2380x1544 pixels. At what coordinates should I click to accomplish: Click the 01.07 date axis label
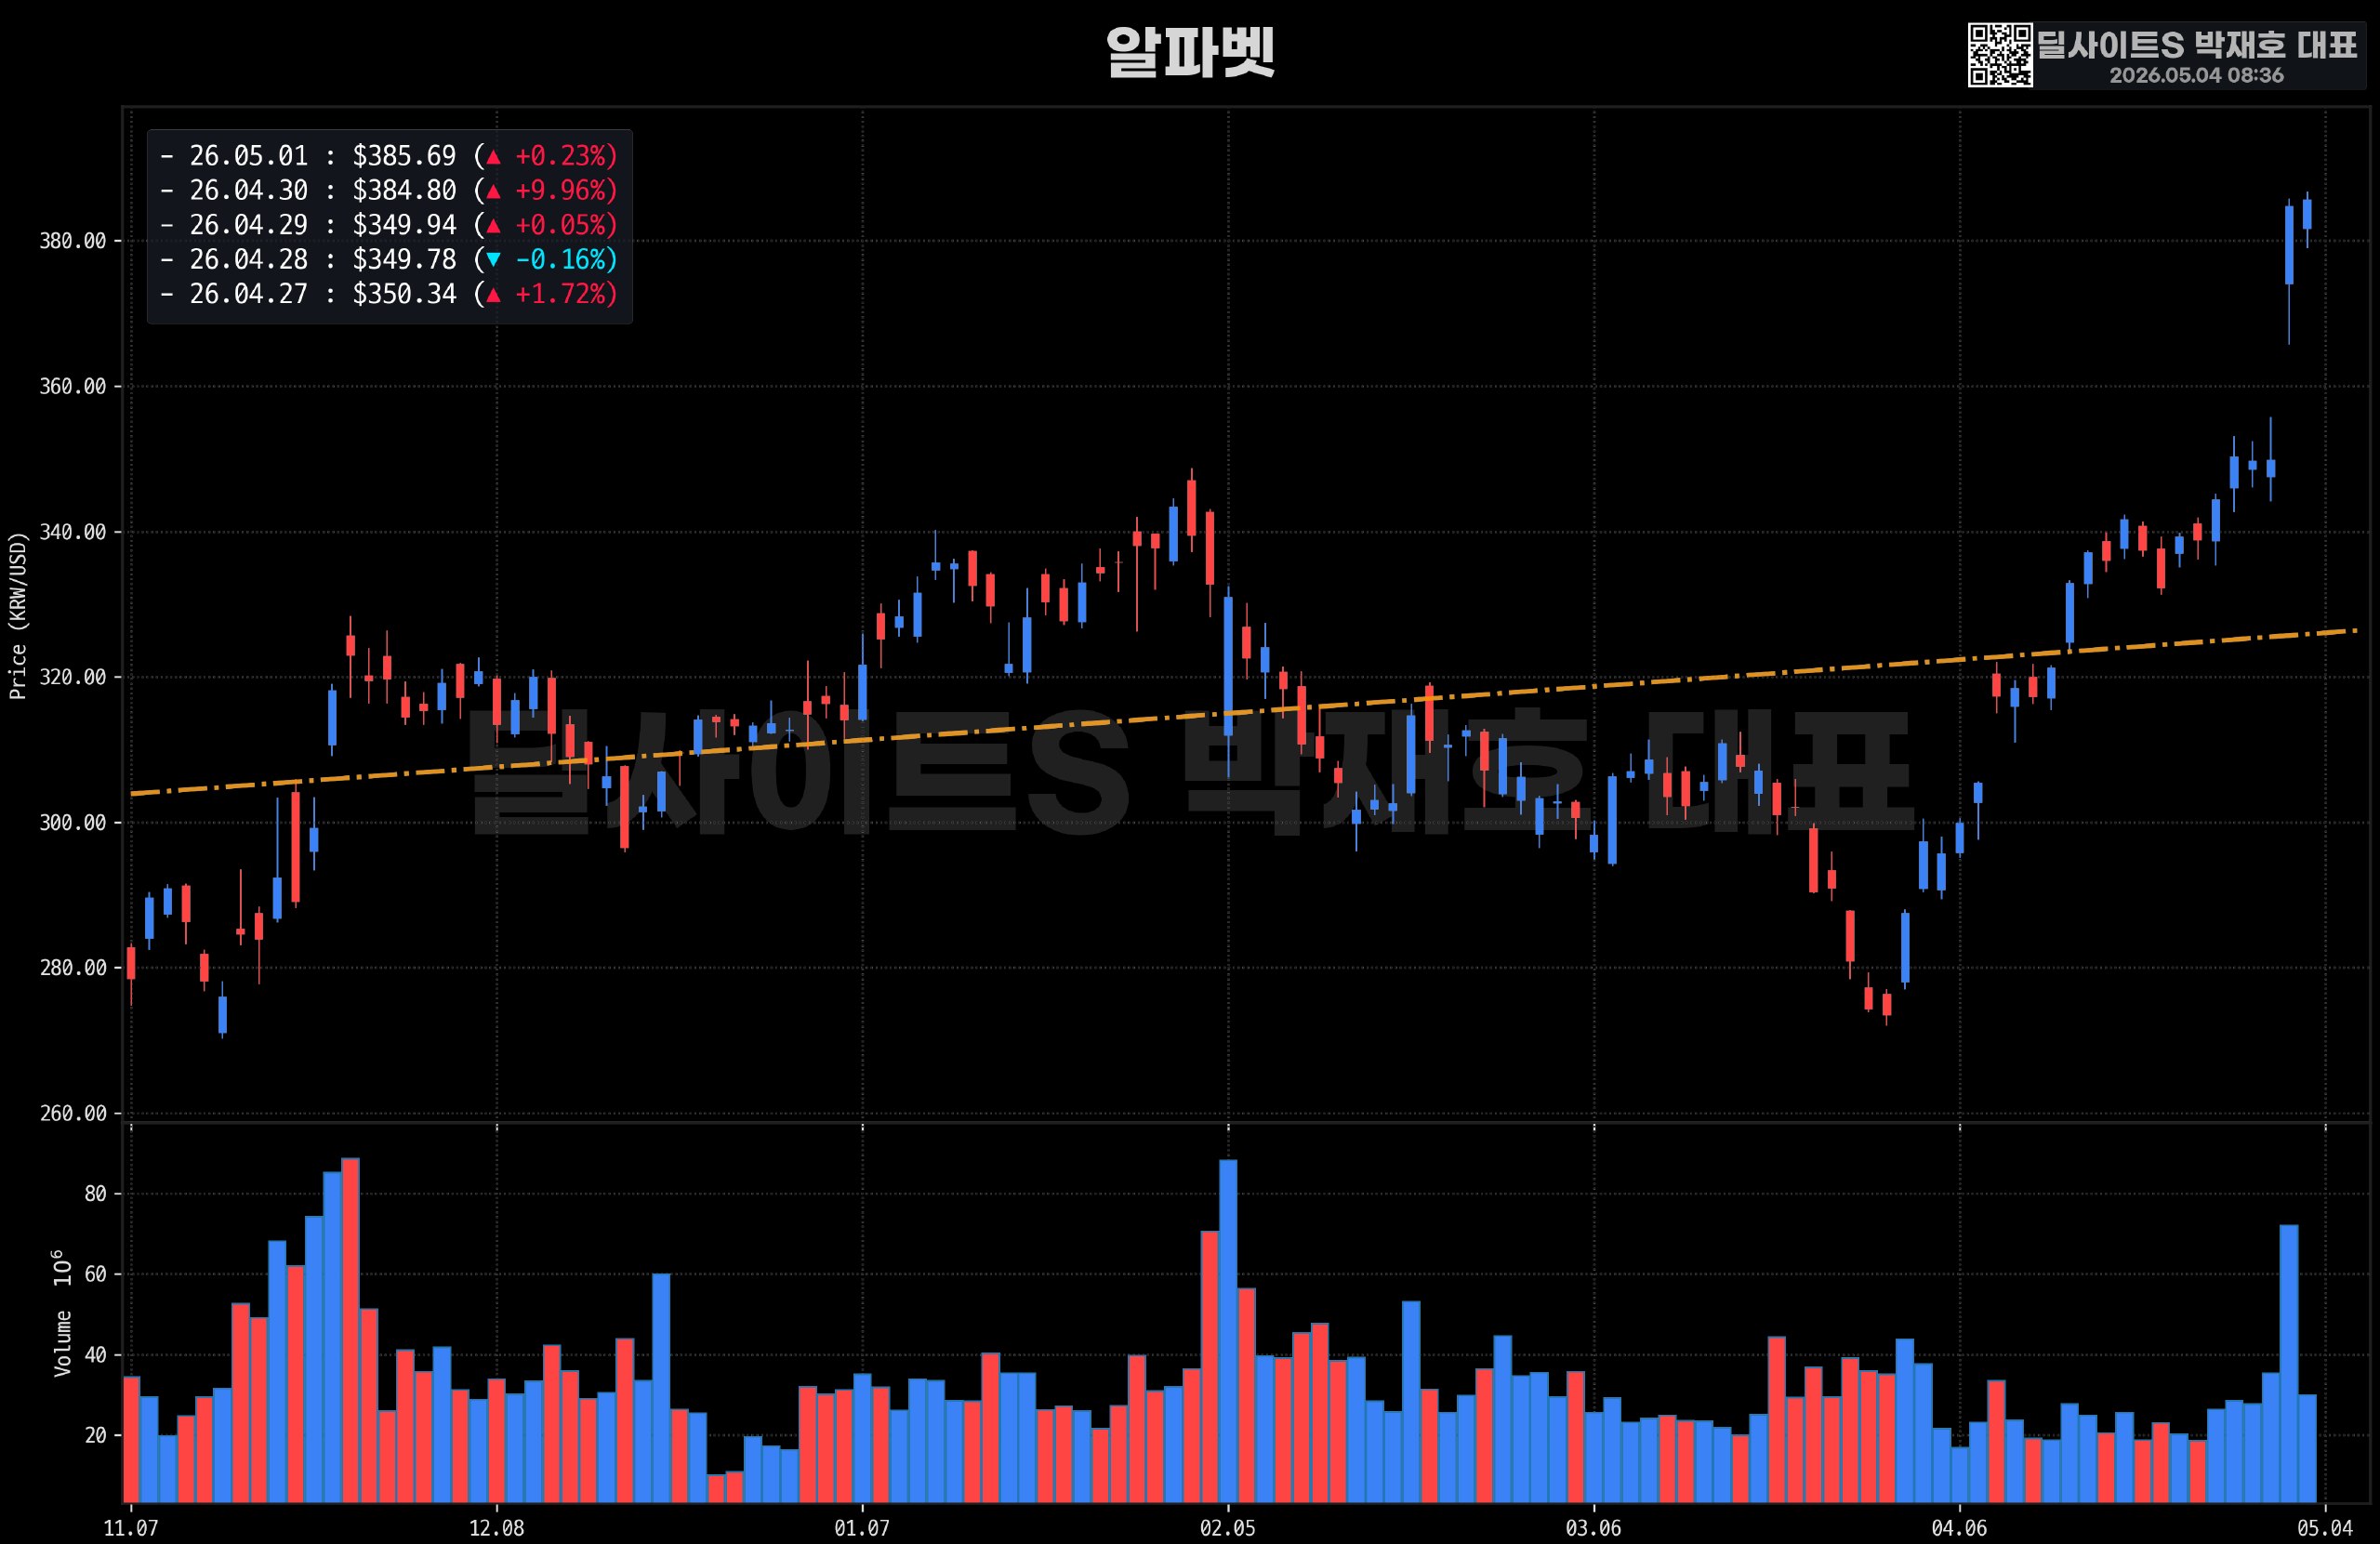point(862,1528)
